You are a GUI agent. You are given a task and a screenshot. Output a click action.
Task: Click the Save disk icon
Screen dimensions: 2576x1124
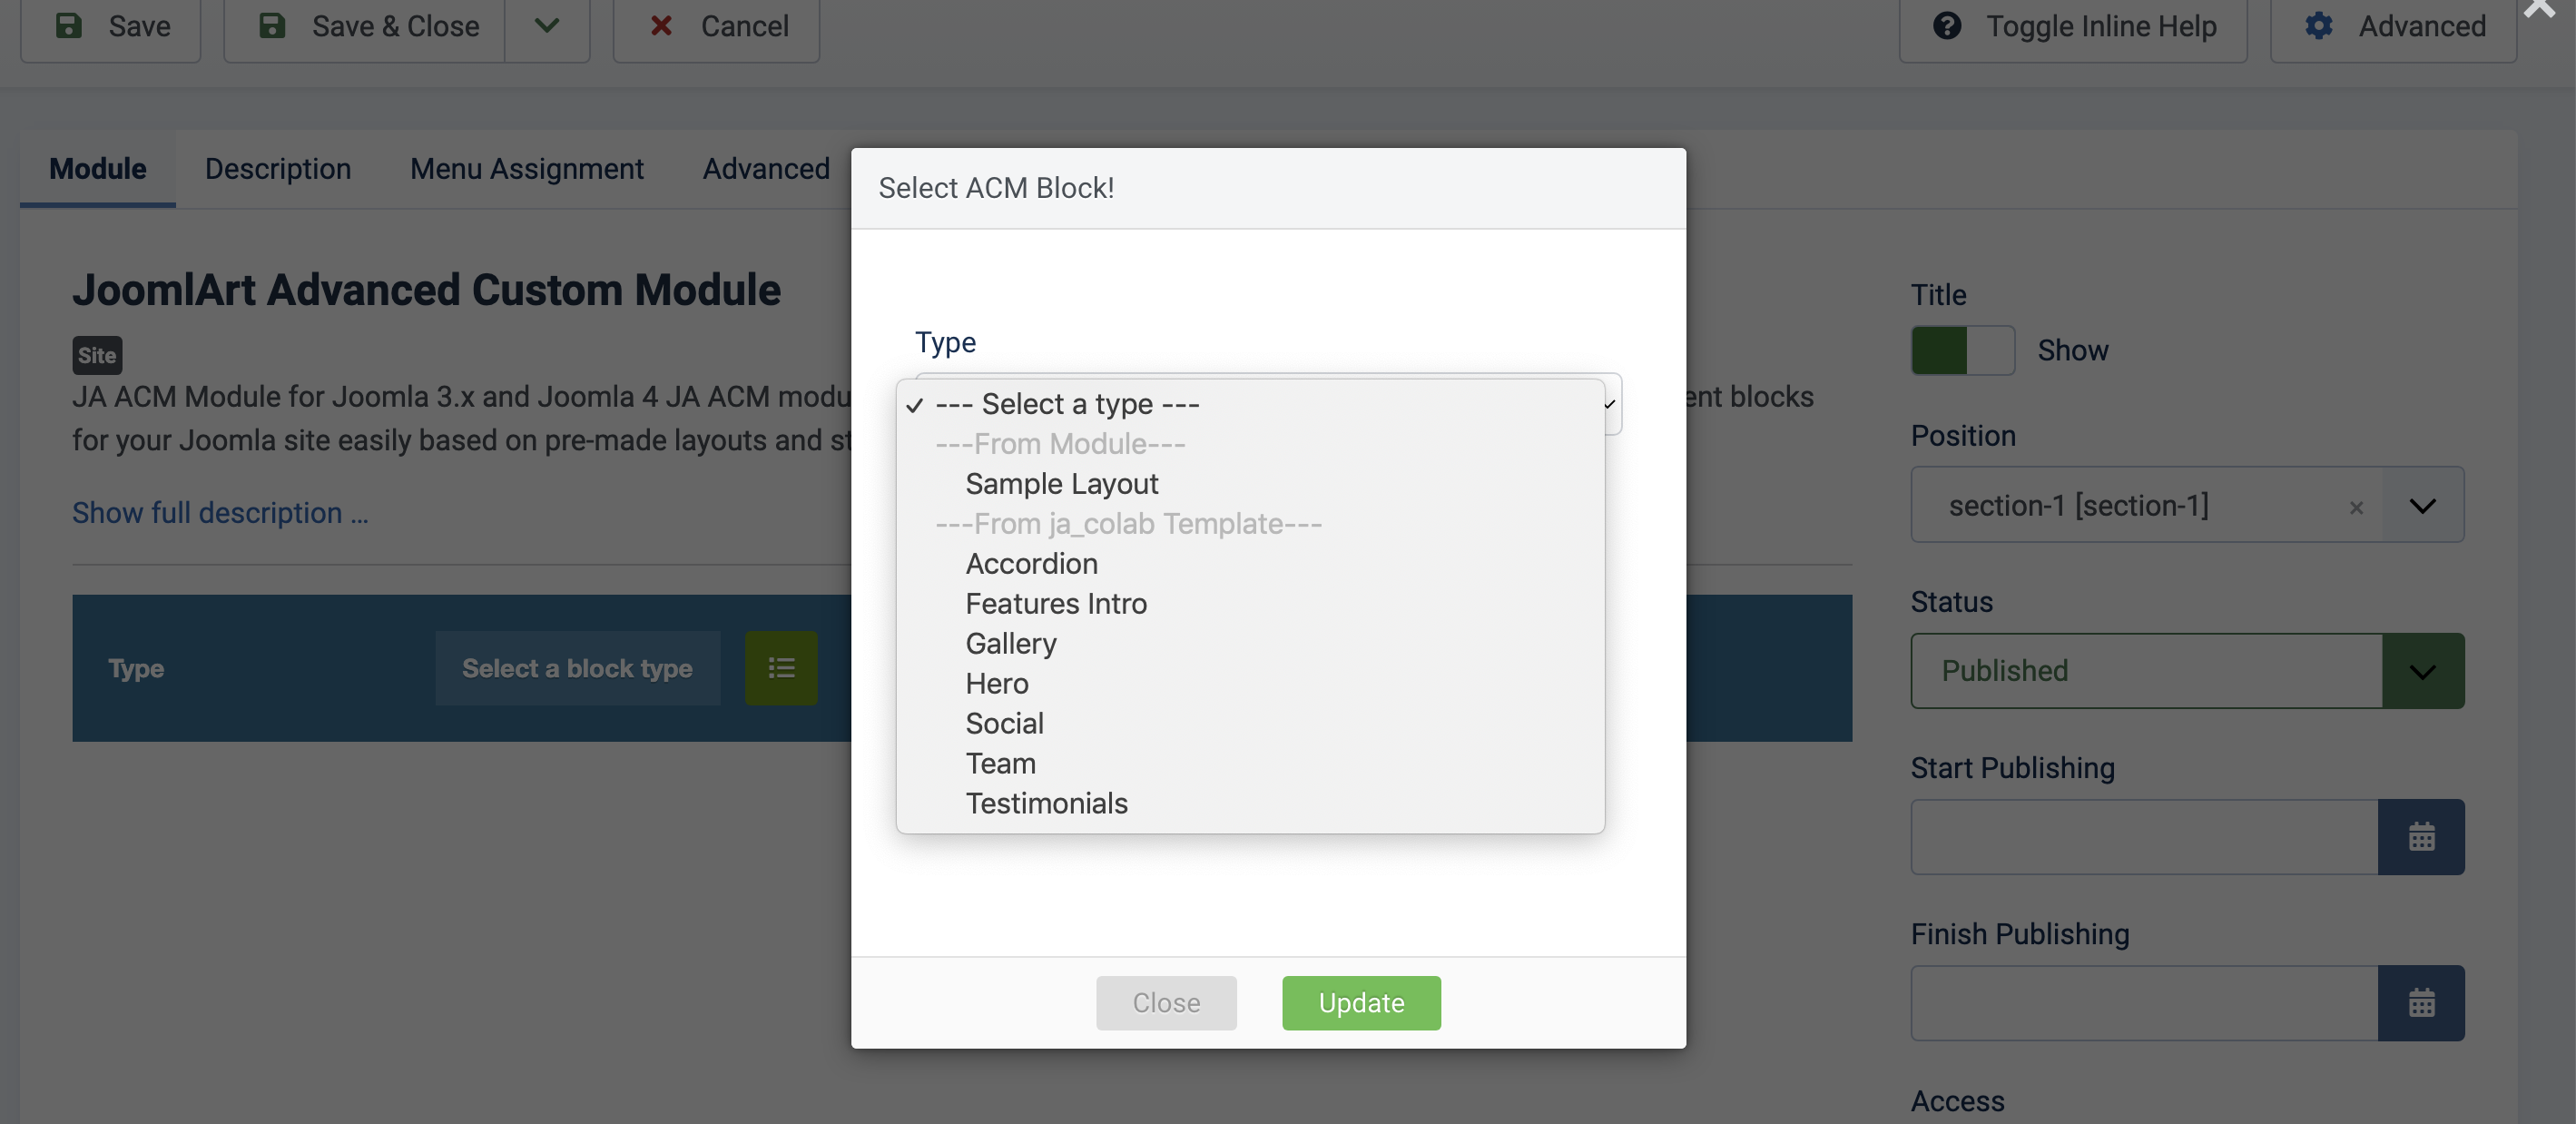click(69, 26)
